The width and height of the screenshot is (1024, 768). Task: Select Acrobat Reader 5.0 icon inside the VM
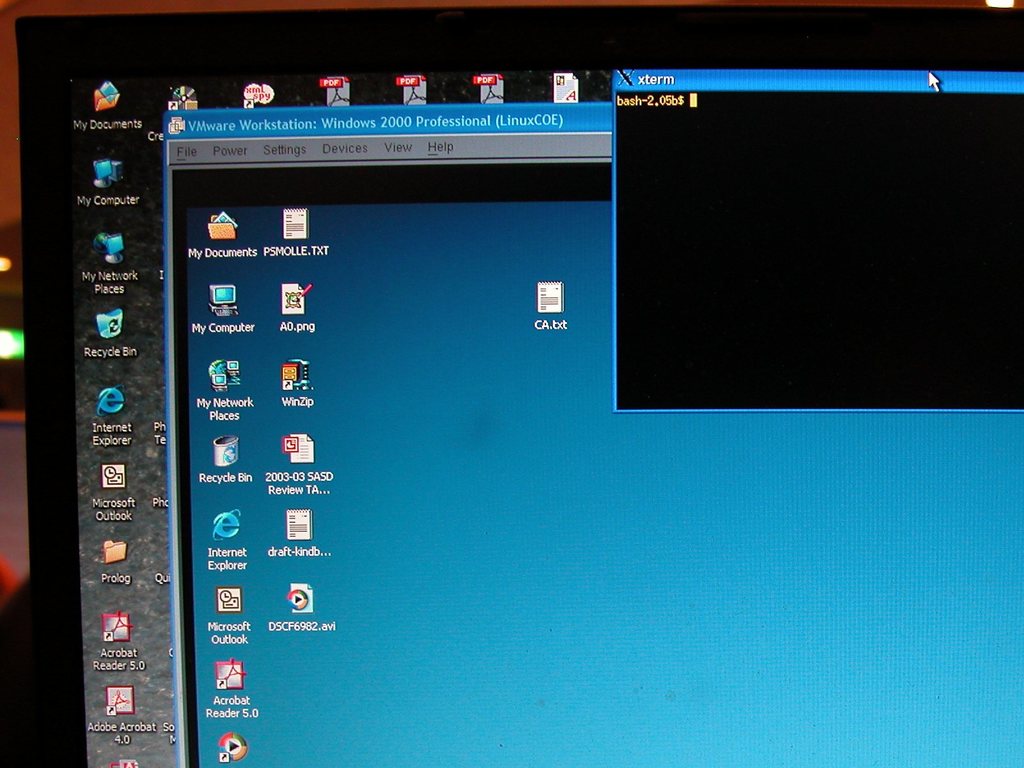point(230,675)
